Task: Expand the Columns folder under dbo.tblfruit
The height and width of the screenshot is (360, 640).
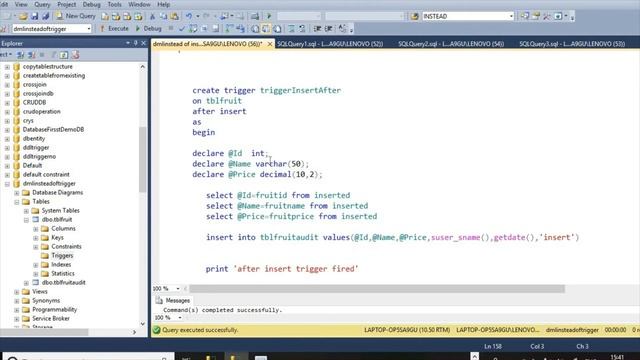Action: [36, 229]
